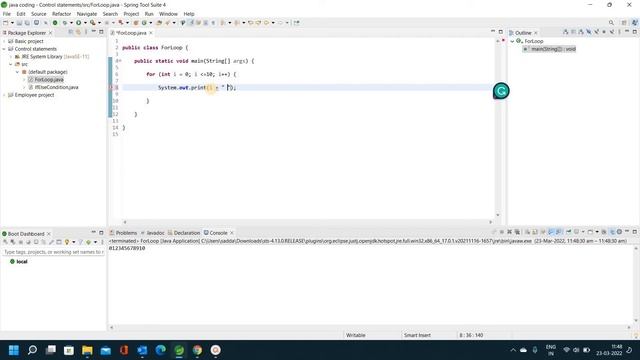
Task: Open the Run menu
Action: coord(149,14)
